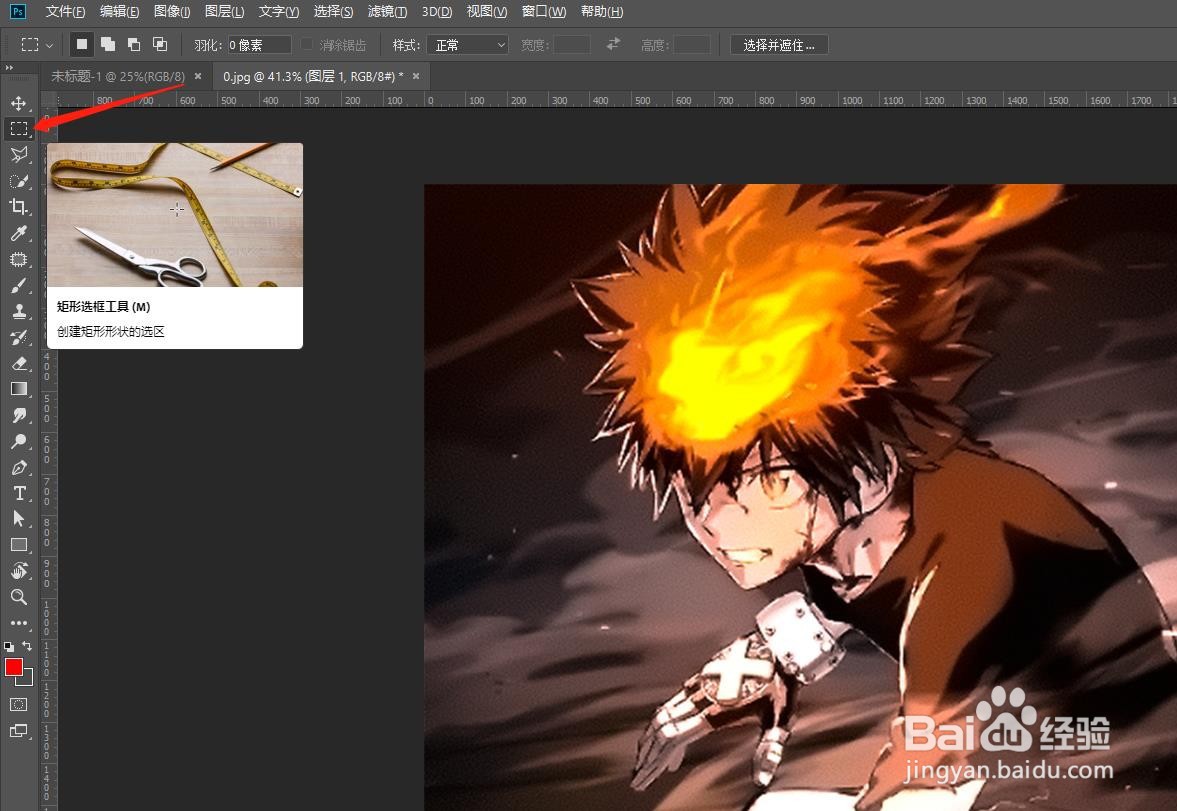Open the 滤镜(T) menu
Viewport: 1177px width, 811px height.
click(x=387, y=11)
